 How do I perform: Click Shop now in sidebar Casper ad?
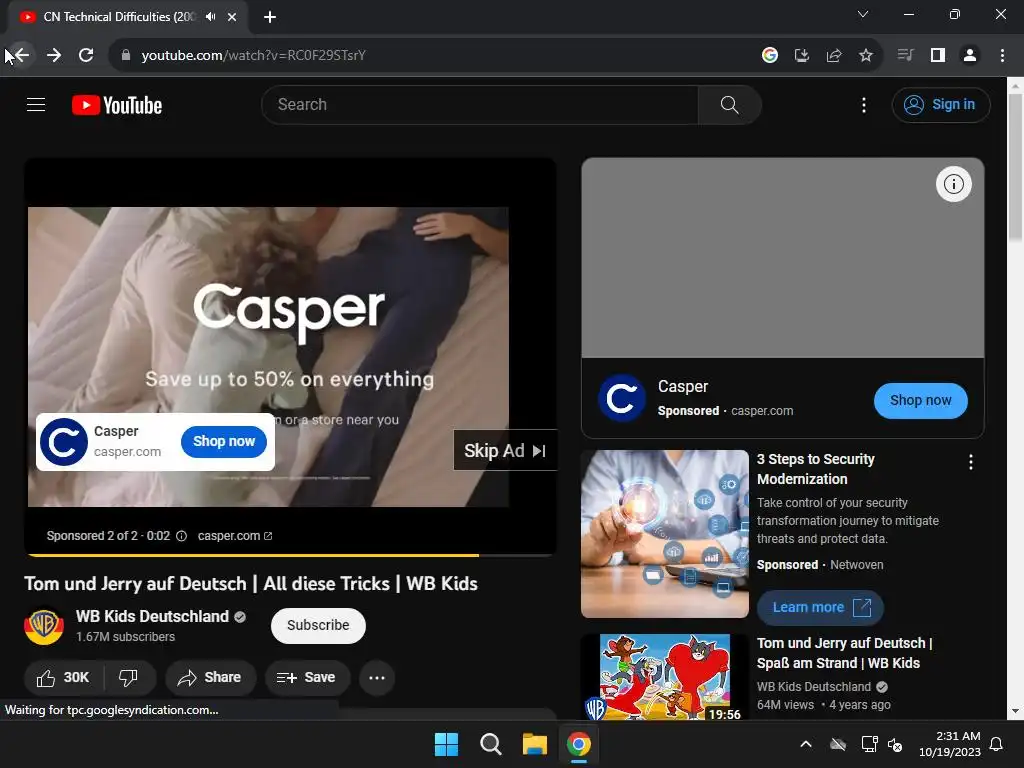click(920, 400)
